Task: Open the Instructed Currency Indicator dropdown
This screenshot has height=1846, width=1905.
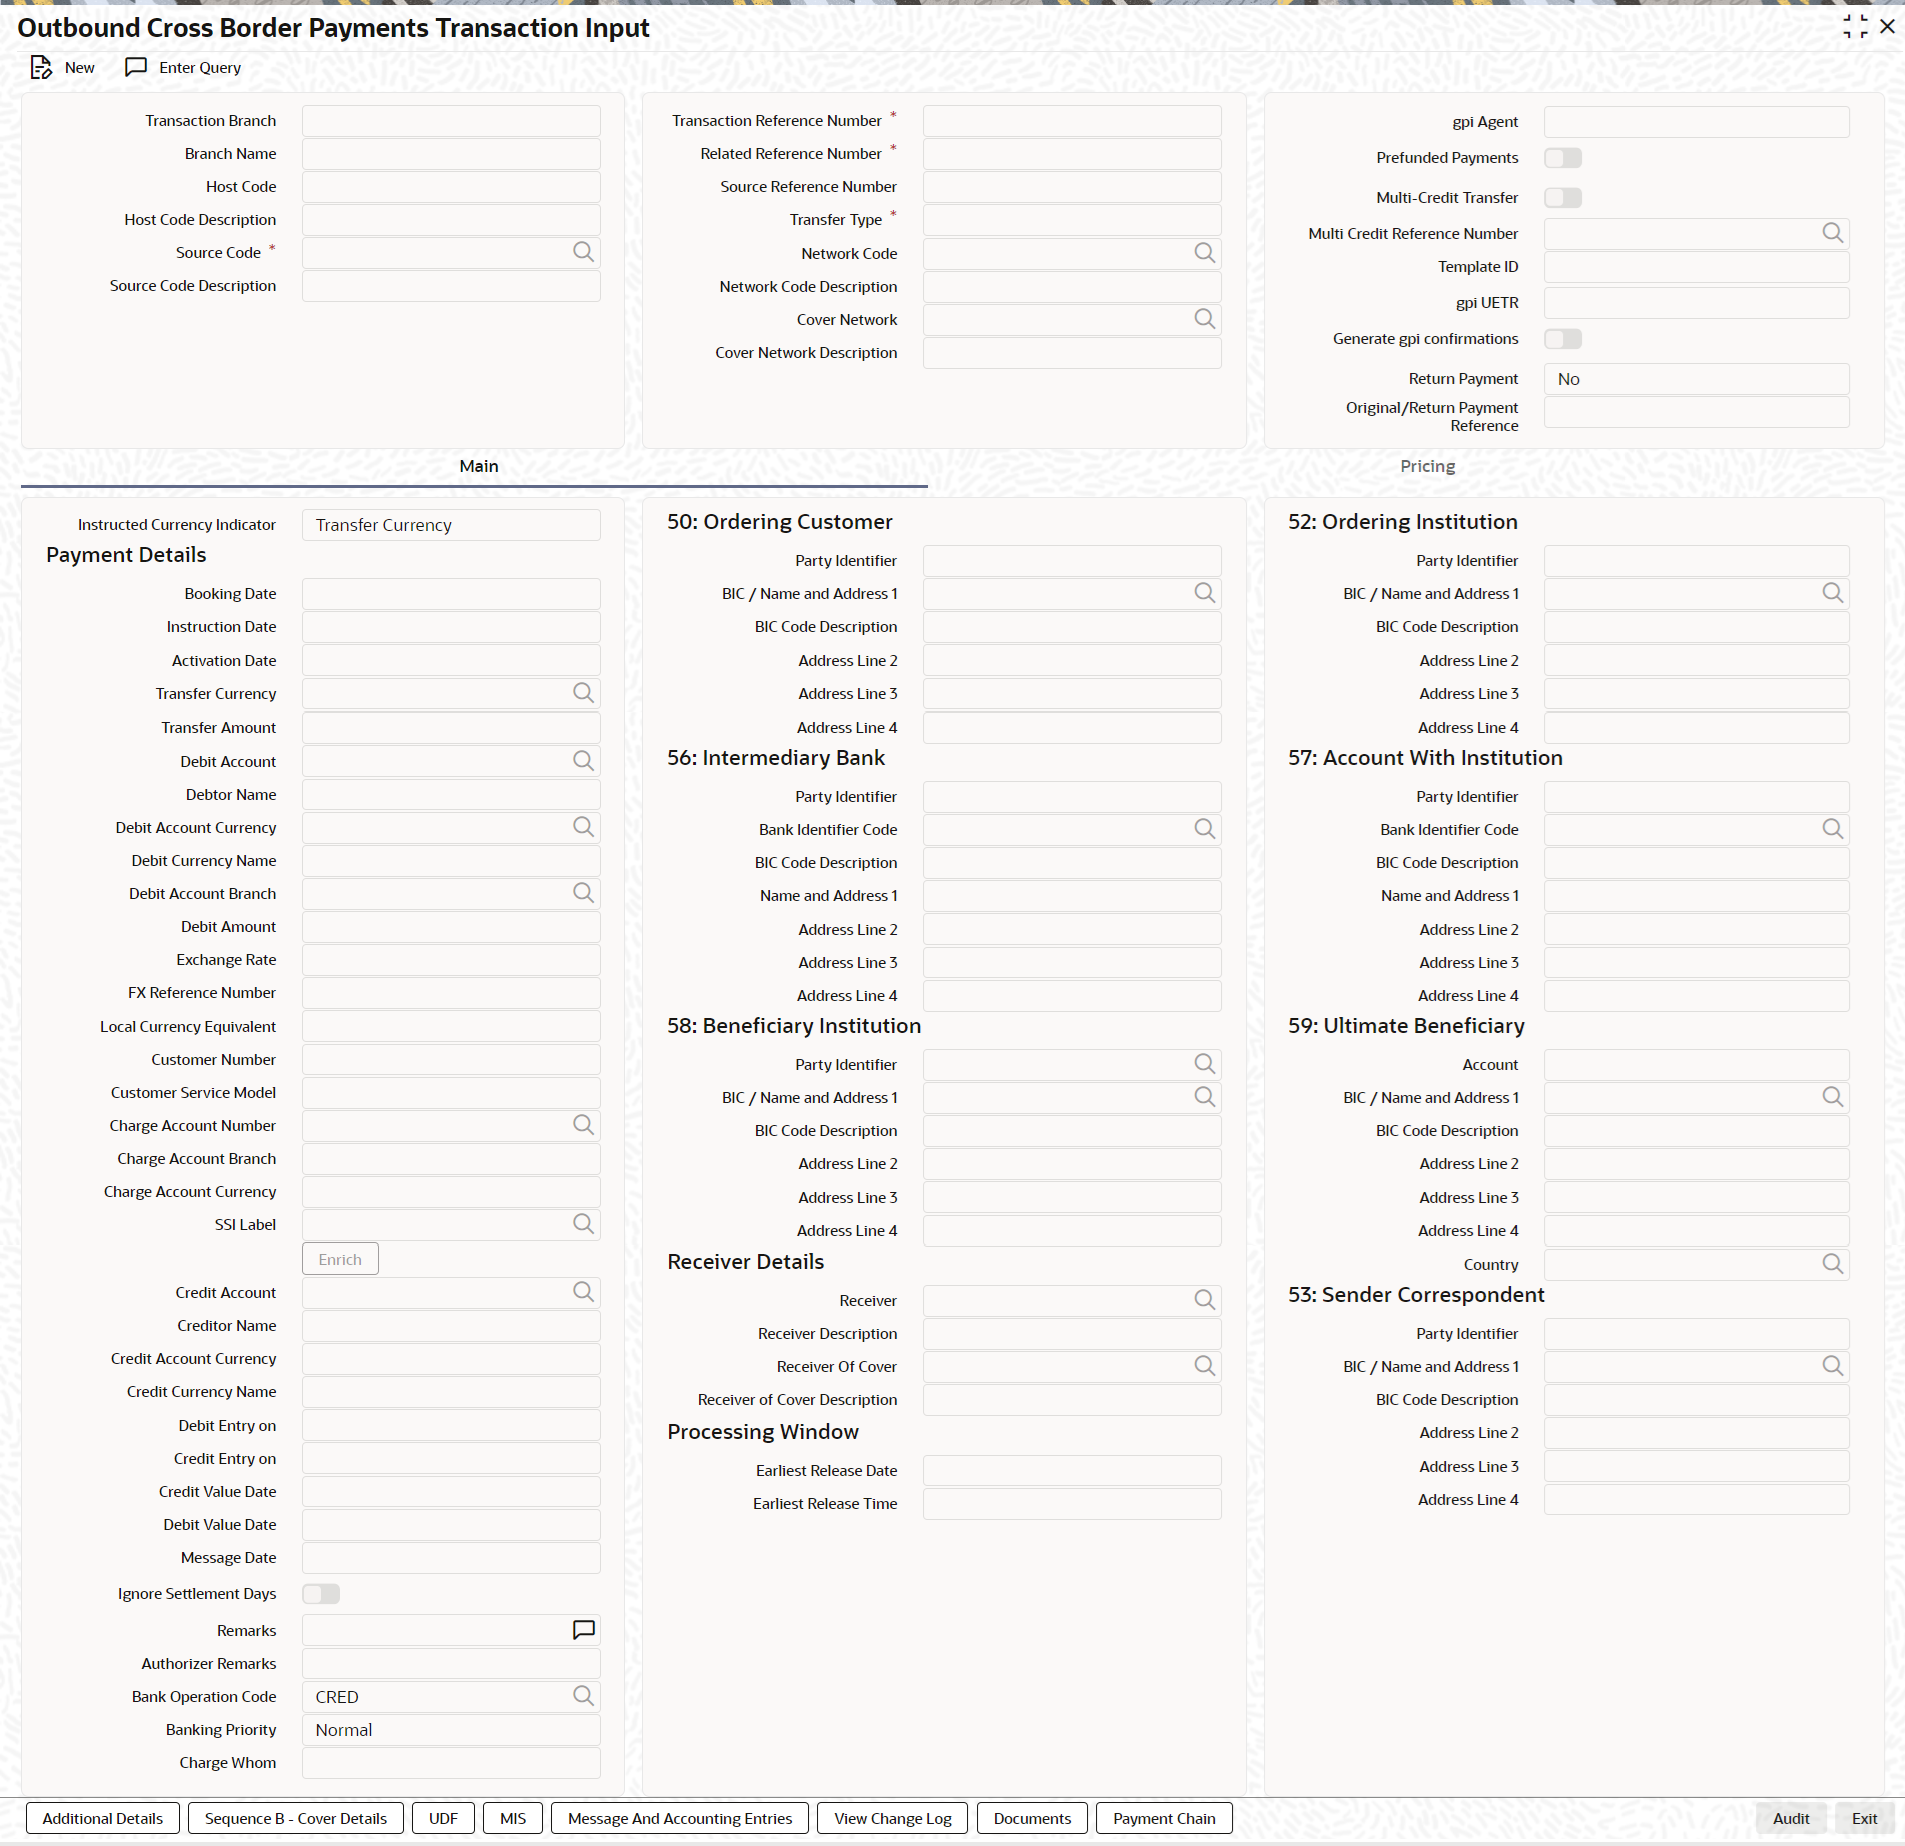Action: point(451,525)
